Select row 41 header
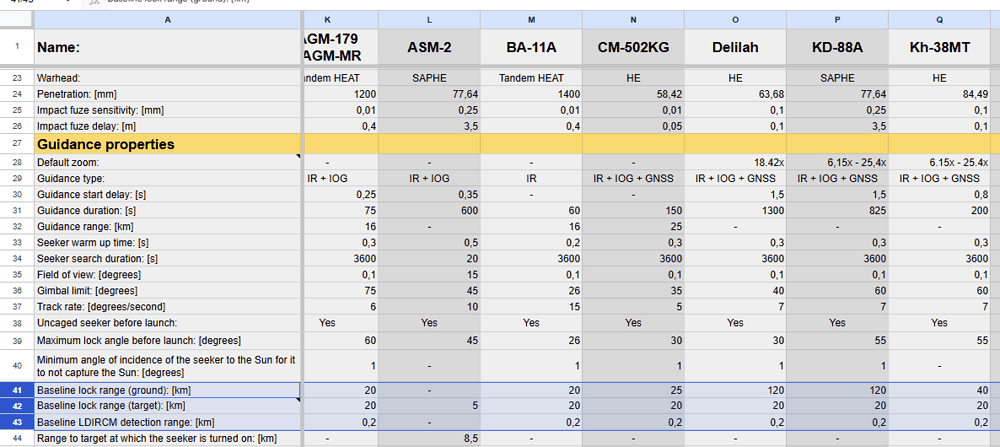Screen dimensions: 1000x447 tap(17, 390)
